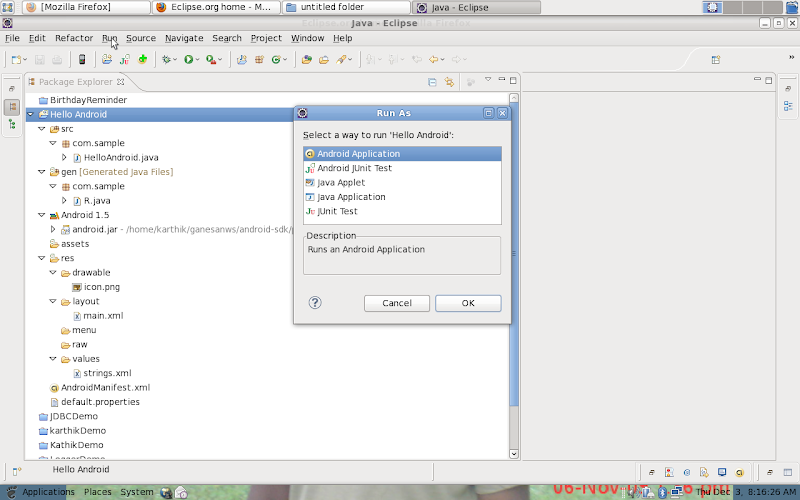
Task: Click the green New Android XML File icon
Action: pyautogui.click(x=142, y=60)
